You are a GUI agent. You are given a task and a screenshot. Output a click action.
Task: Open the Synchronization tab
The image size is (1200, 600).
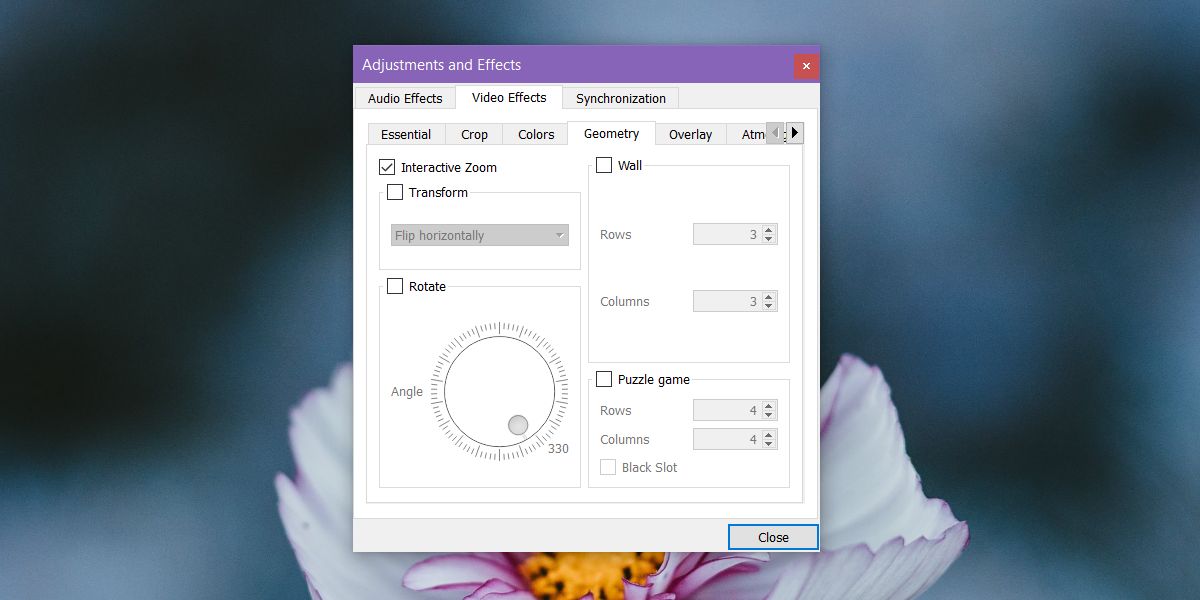pos(621,98)
